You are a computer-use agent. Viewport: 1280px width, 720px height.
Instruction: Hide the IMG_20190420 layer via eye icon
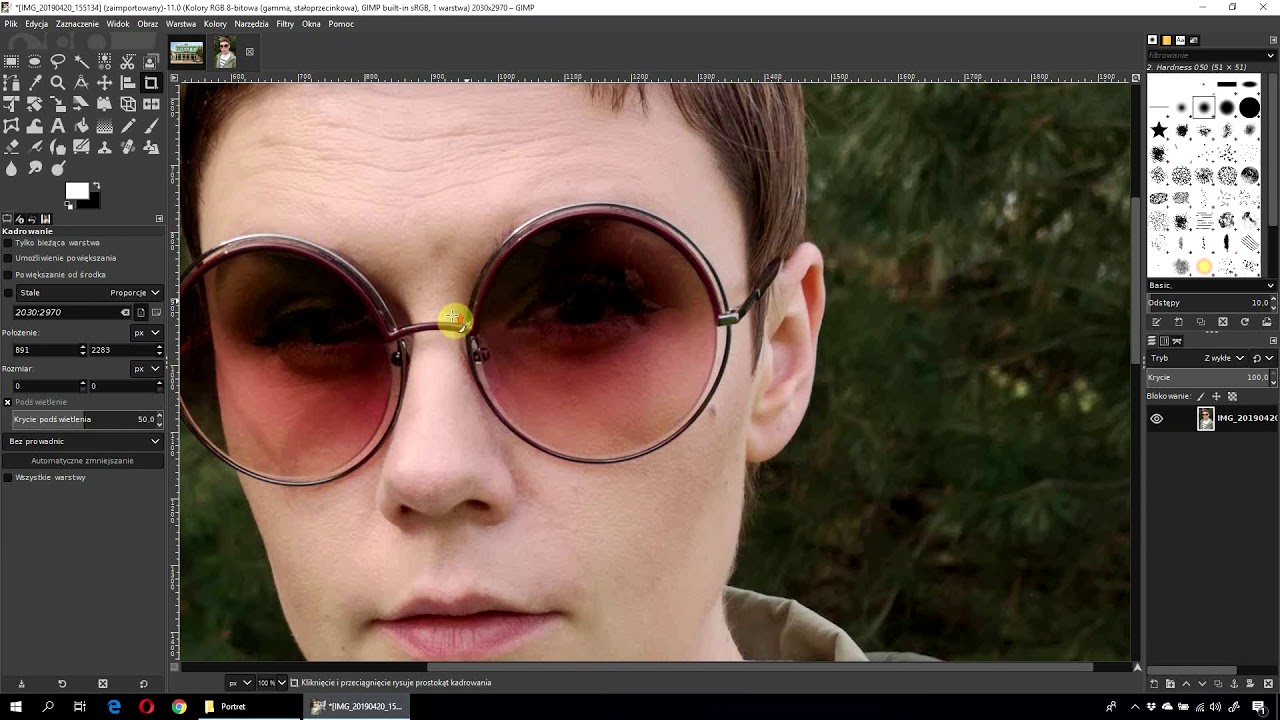pos(1157,419)
